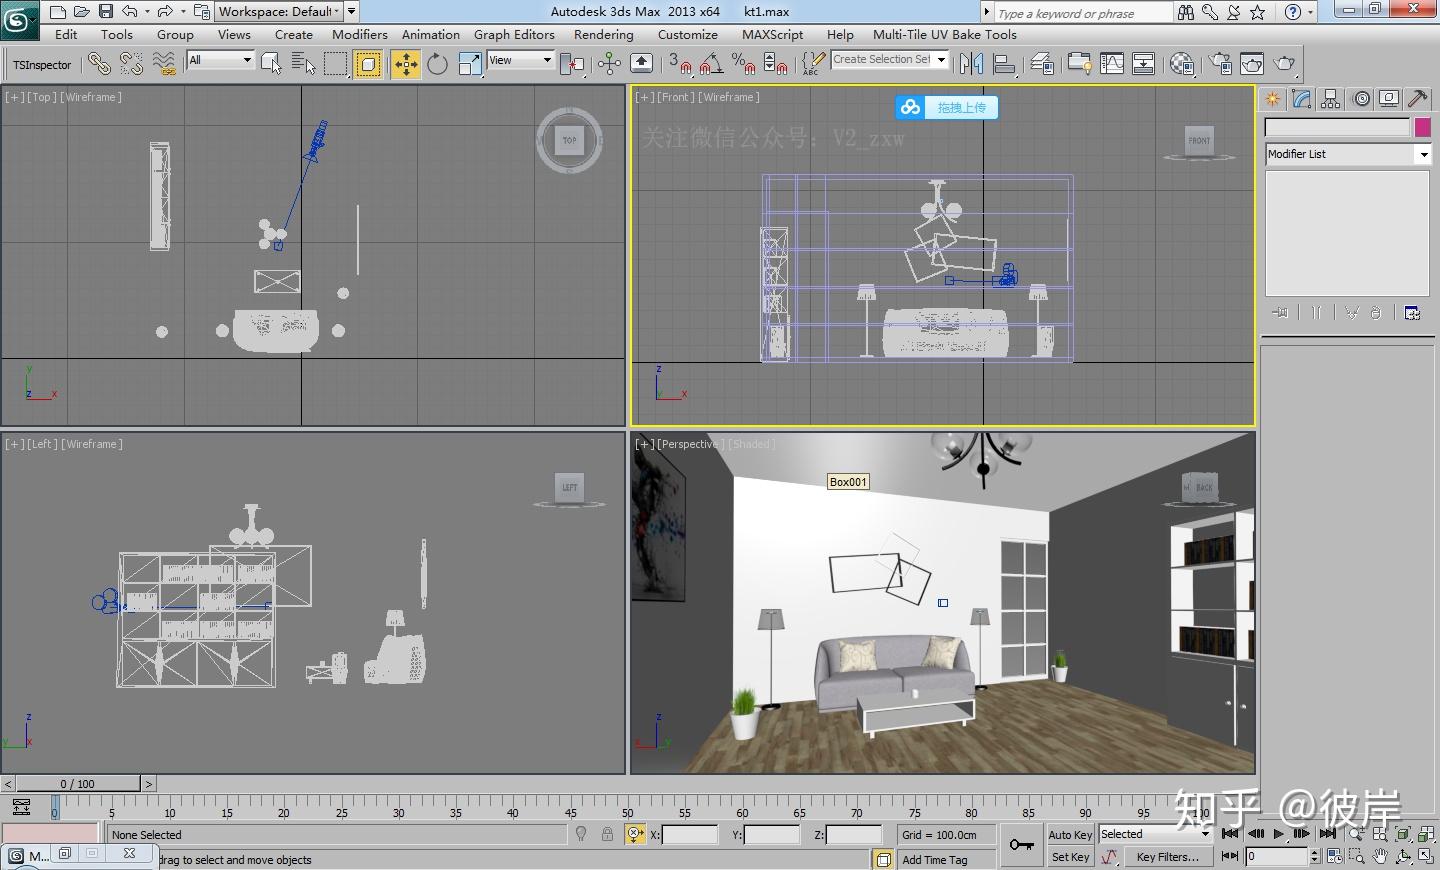Toggle Spinner Snap
The width and height of the screenshot is (1440, 870).
775,64
